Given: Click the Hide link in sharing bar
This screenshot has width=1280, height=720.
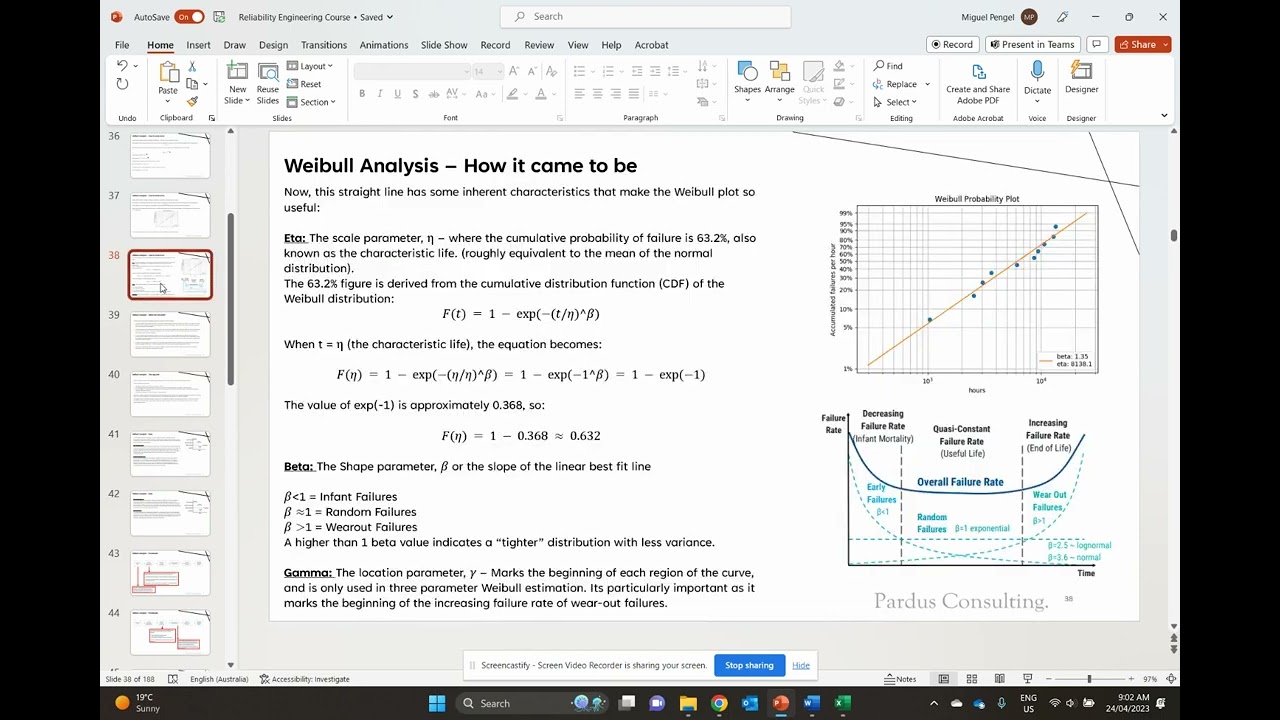Looking at the screenshot, I should coord(801,665).
